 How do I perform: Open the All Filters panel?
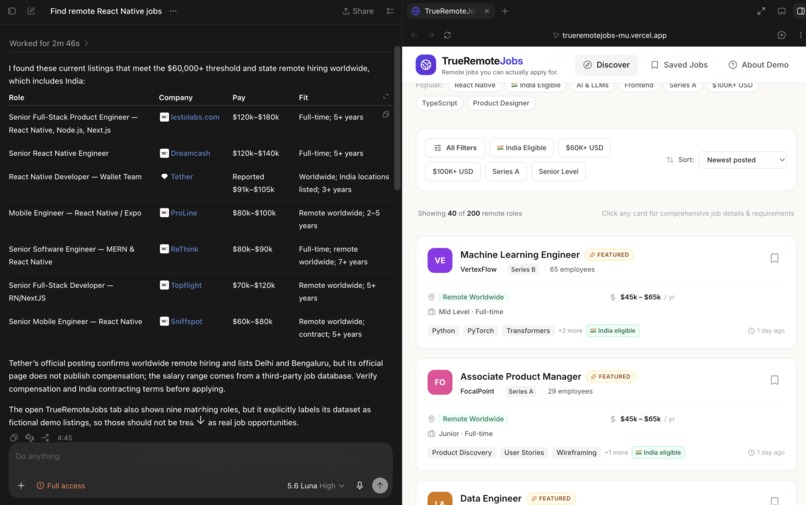click(x=455, y=148)
